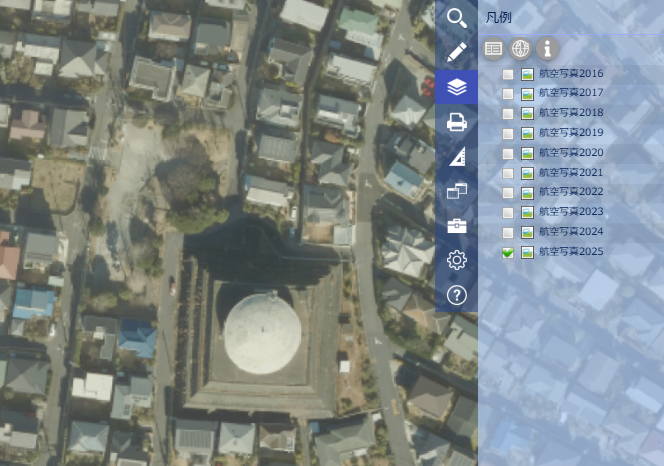This screenshot has height=466, width=664.
Task: Enable the 航空写真2023 layer checkbox
Action: [x=508, y=213]
